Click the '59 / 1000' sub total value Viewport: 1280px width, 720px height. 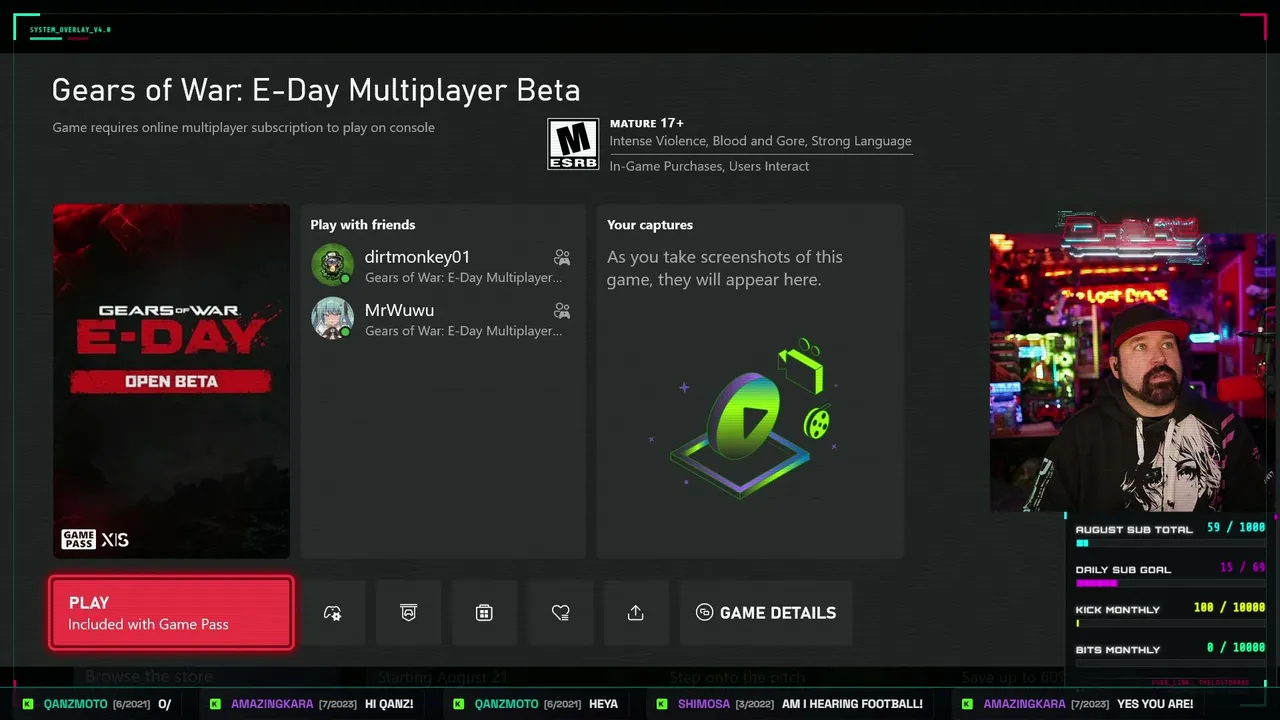(1236, 527)
